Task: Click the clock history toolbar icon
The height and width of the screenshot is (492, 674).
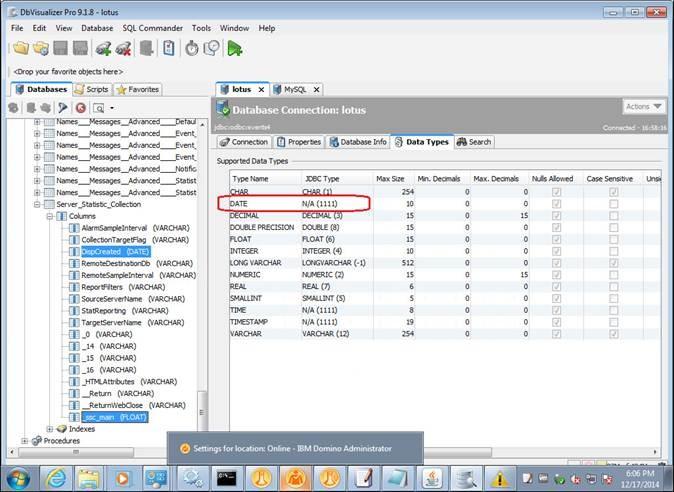Action: [x=211, y=48]
